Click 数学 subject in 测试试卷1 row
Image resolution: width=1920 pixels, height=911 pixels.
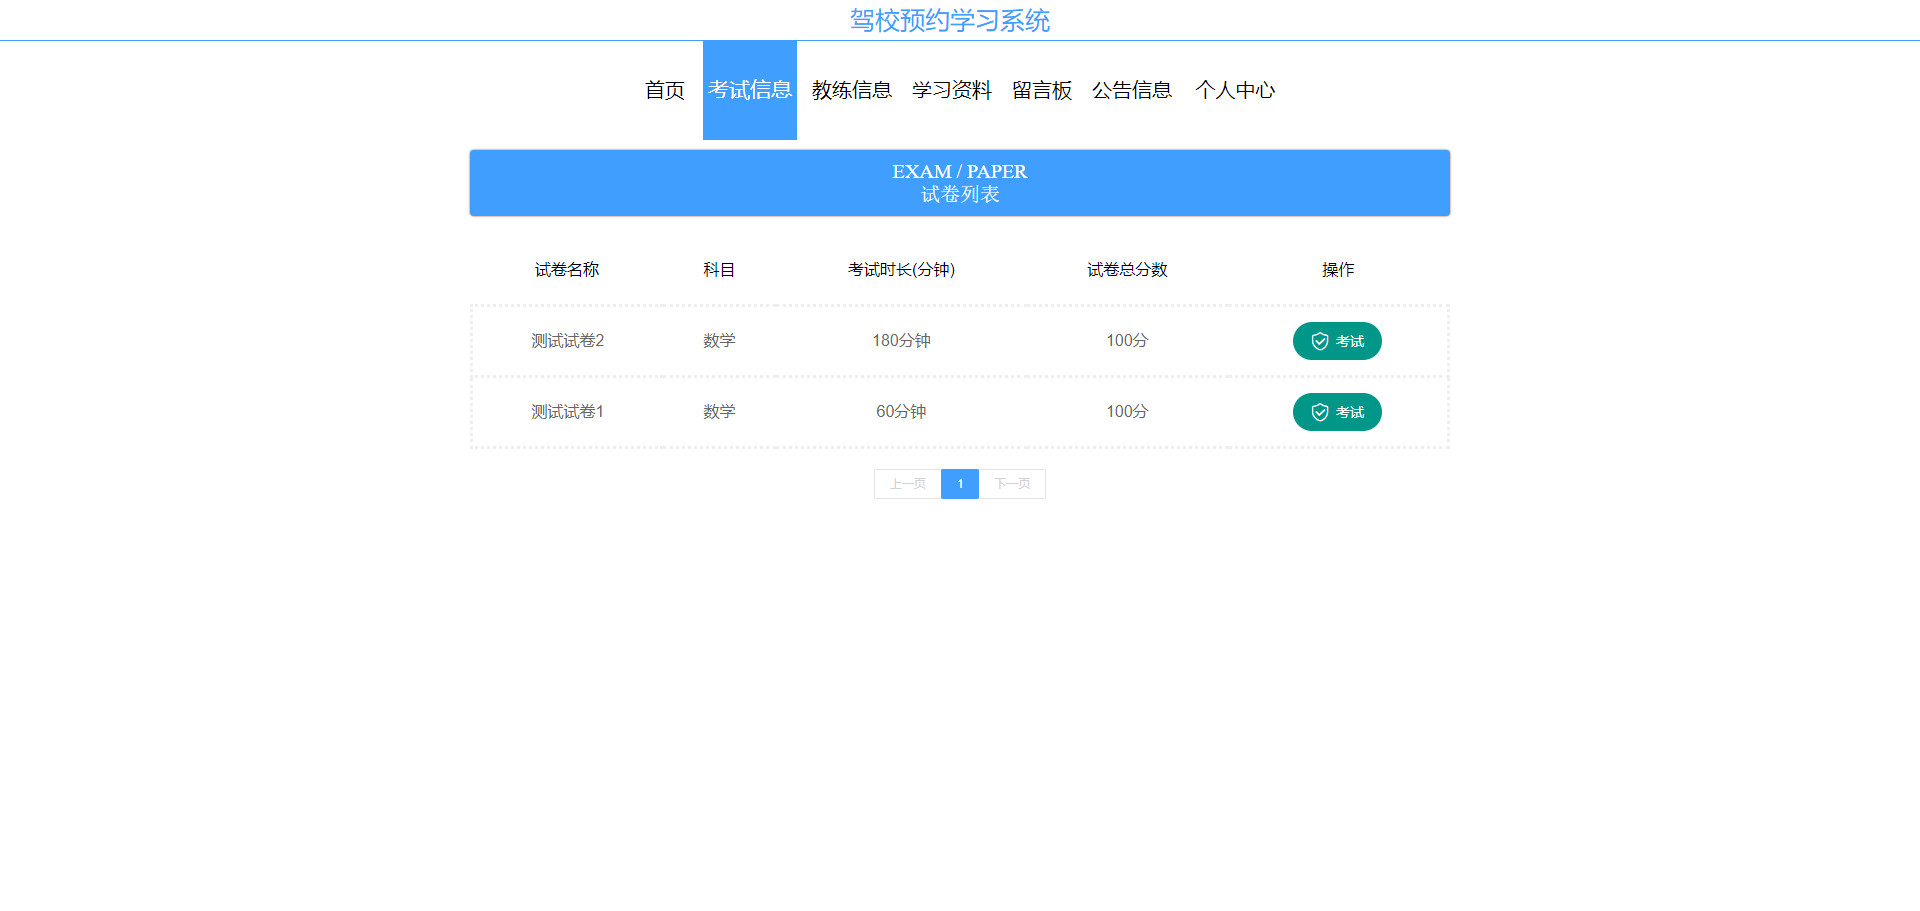tap(719, 412)
